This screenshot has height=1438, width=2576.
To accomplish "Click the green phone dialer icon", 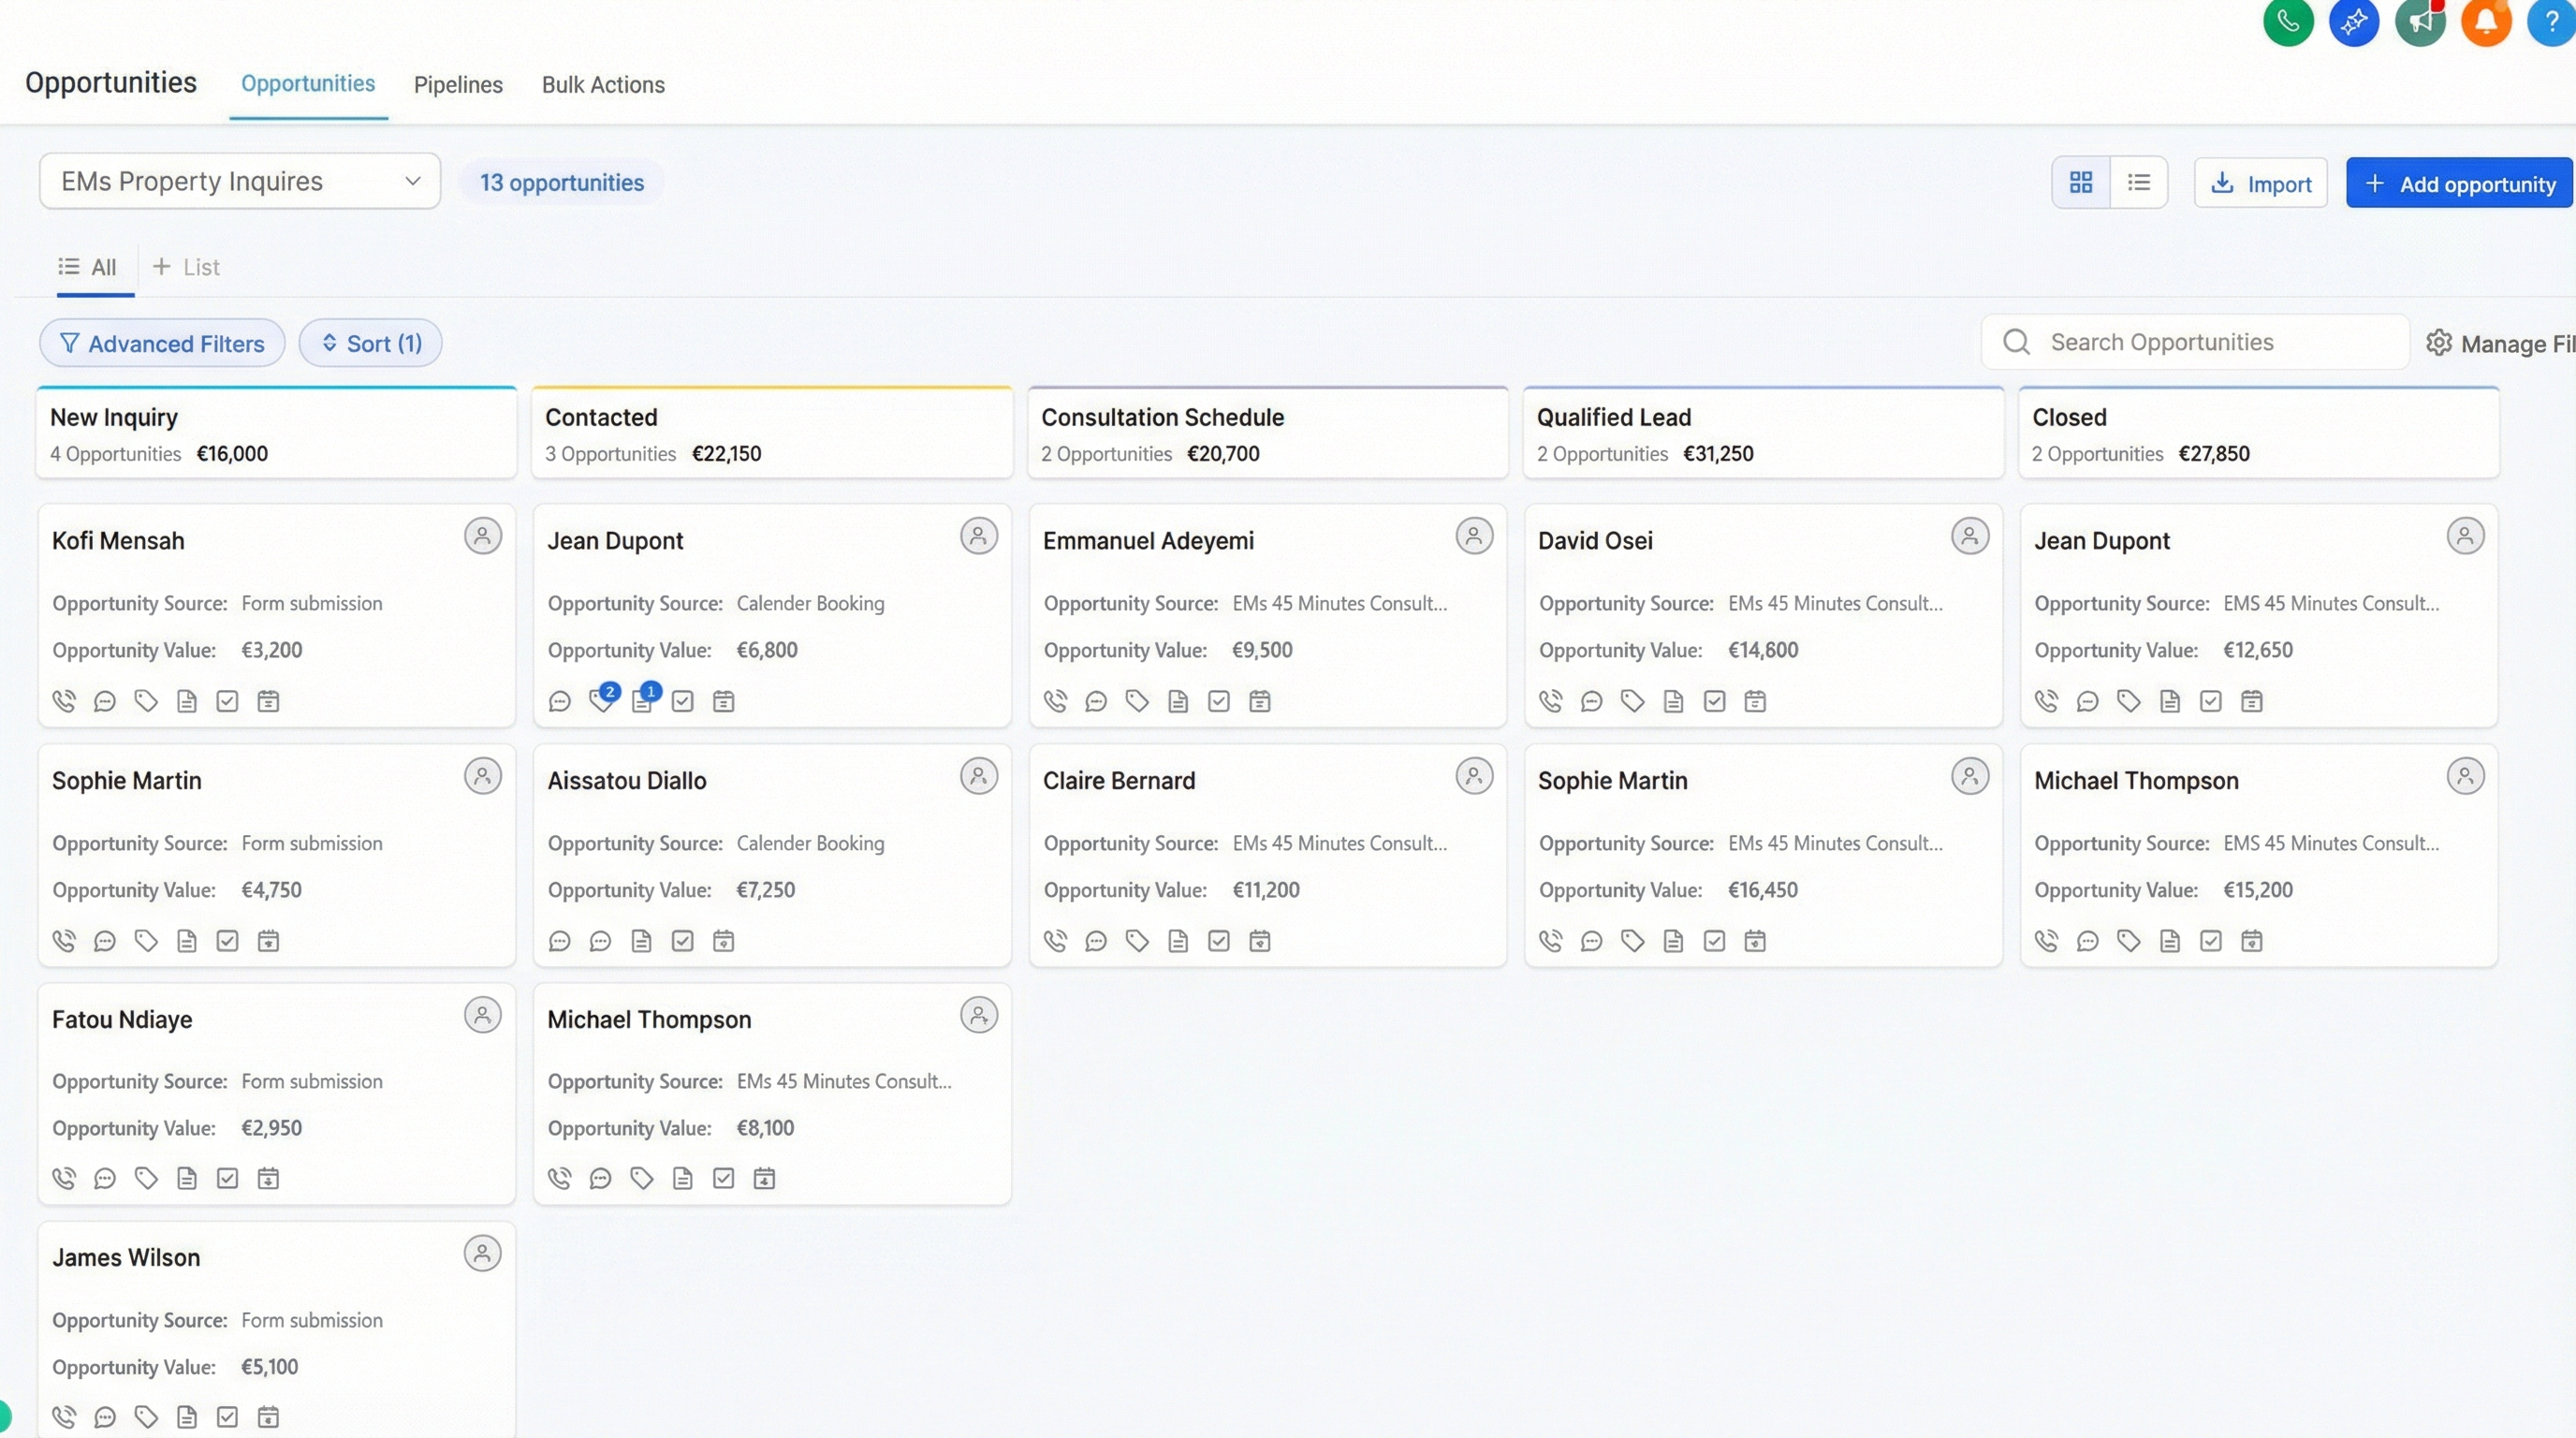I will (x=2288, y=21).
